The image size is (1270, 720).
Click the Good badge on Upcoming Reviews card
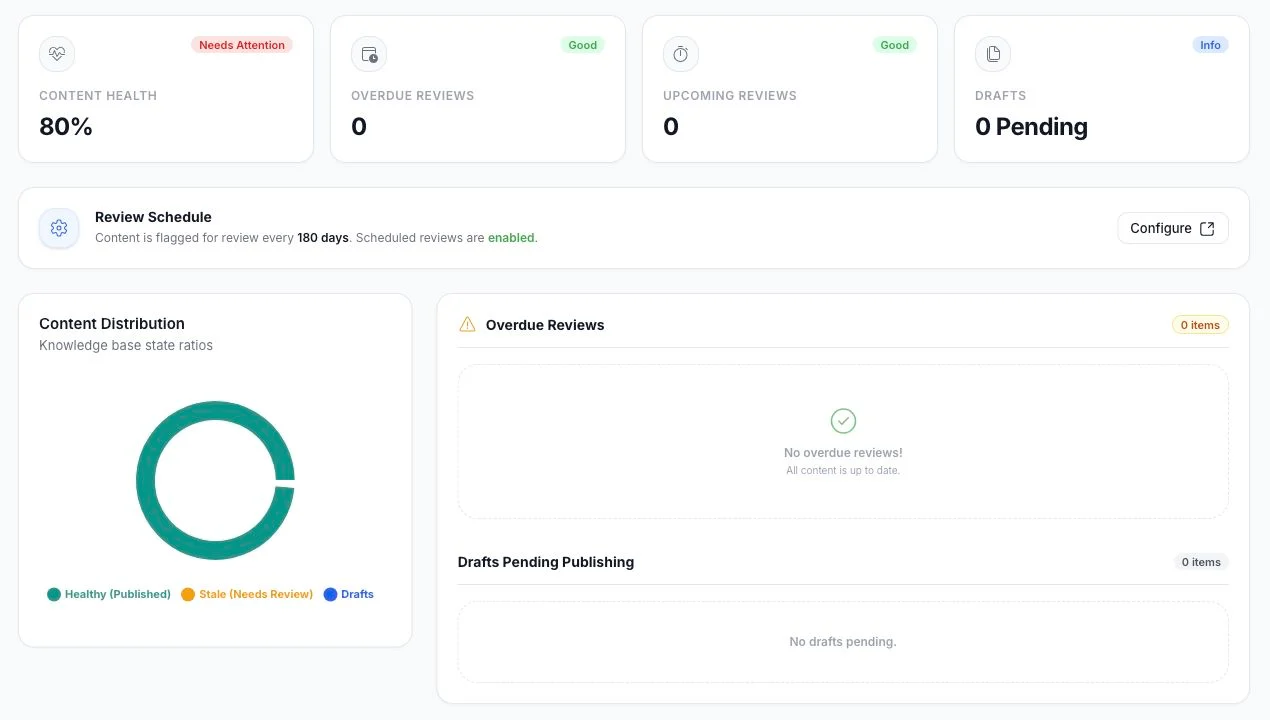click(895, 45)
